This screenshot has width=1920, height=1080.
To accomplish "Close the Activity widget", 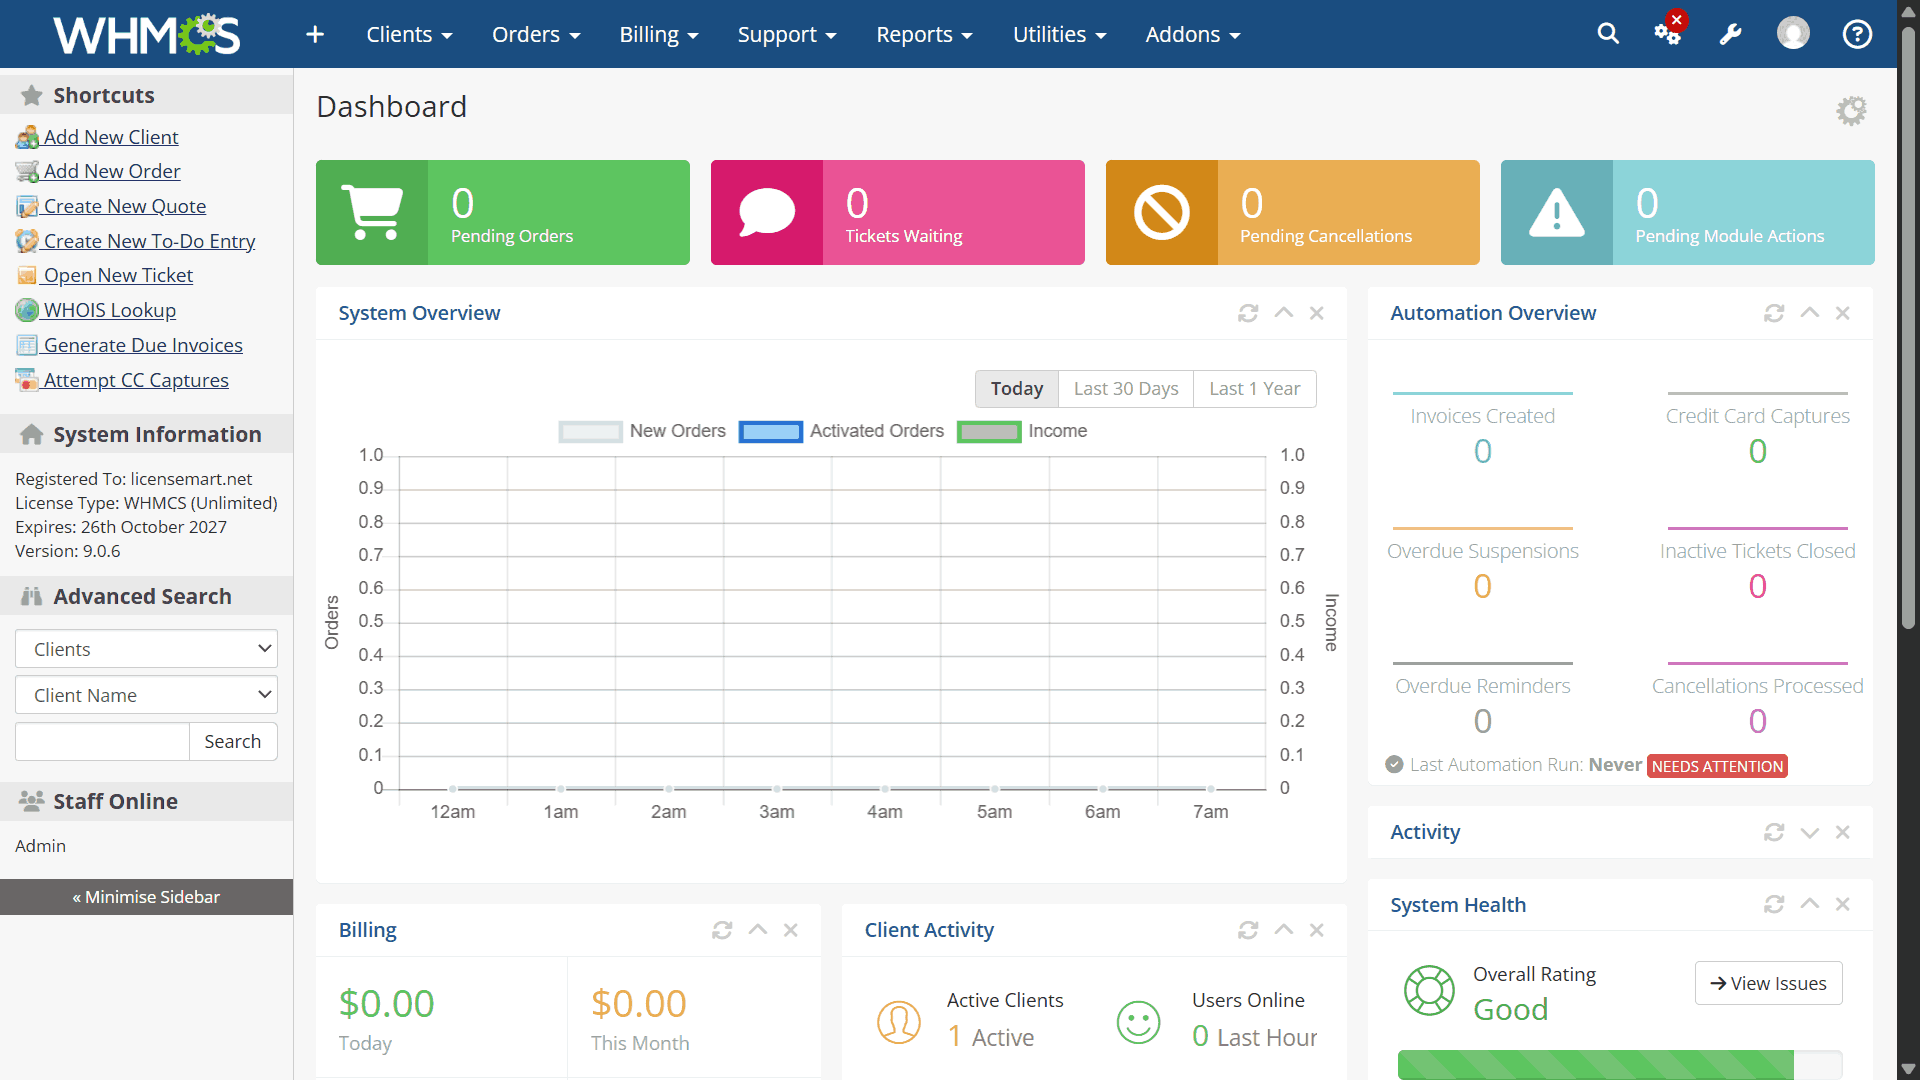I will (x=1843, y=832).
